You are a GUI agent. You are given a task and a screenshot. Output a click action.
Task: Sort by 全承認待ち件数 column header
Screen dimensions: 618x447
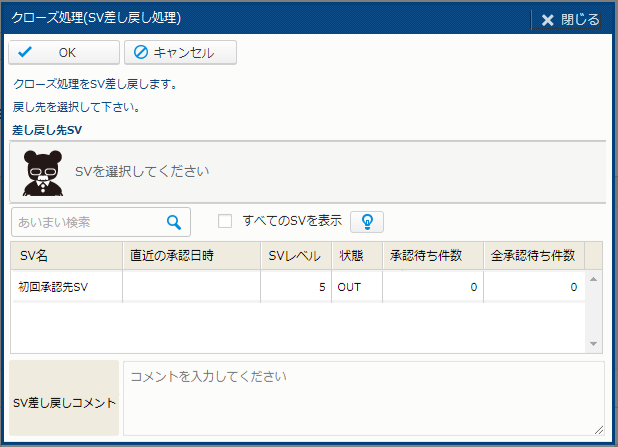pos(533,256)
